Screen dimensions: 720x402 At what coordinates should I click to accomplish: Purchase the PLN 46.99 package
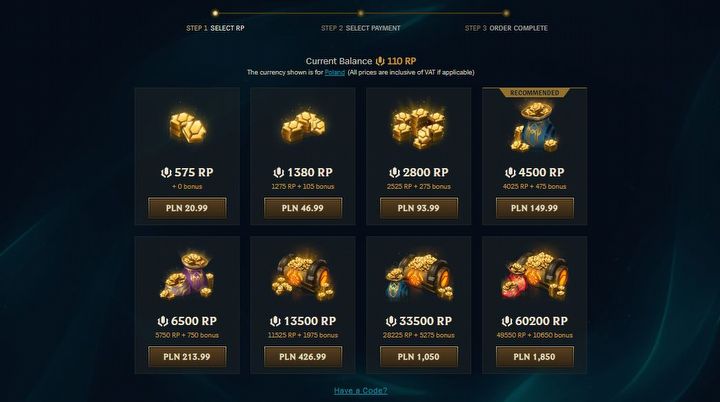303,208
